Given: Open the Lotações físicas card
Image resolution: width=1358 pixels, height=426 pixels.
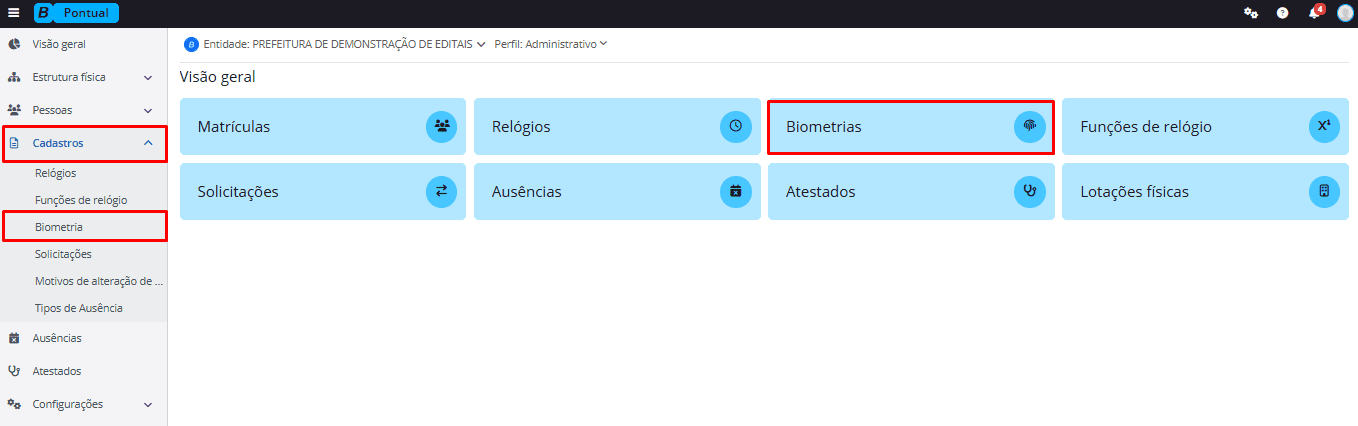Looking at the screenshot, I should click(1204, 191).
